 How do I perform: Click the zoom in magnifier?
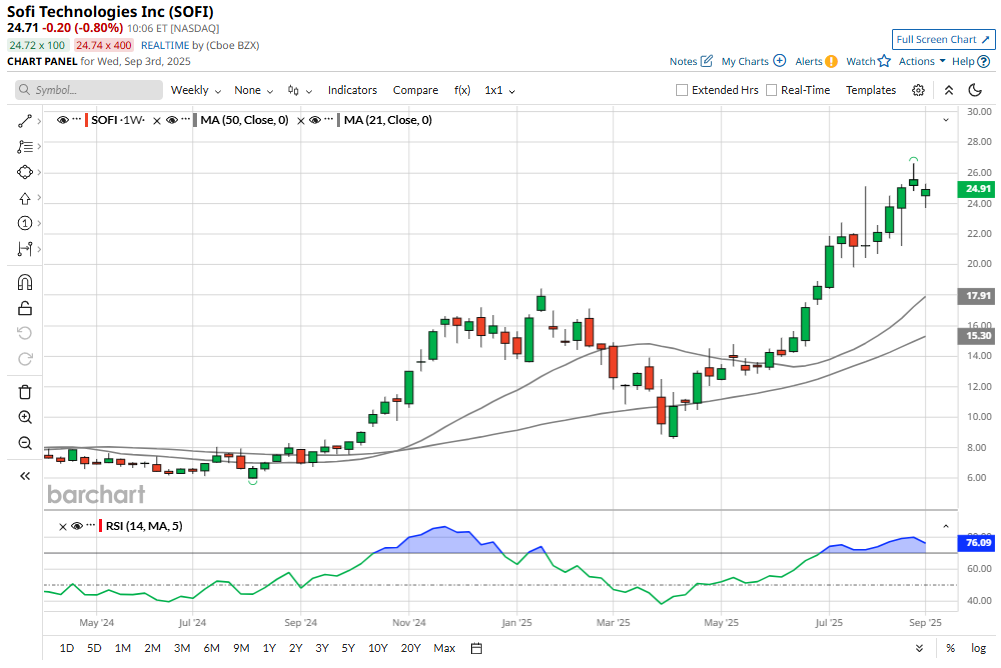(24, 417)
